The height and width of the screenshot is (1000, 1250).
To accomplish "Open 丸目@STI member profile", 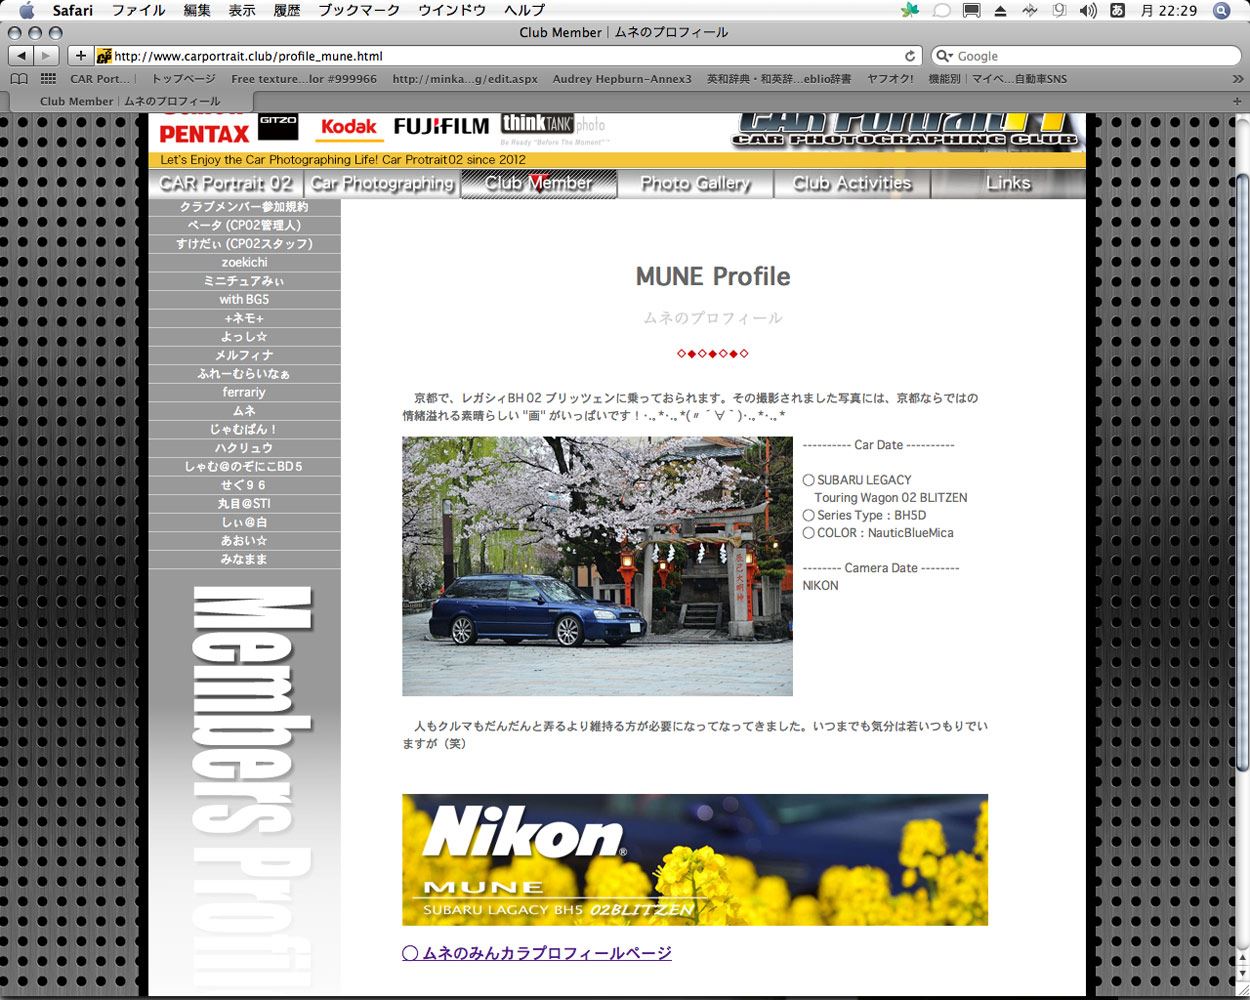I will click(244, 503).
